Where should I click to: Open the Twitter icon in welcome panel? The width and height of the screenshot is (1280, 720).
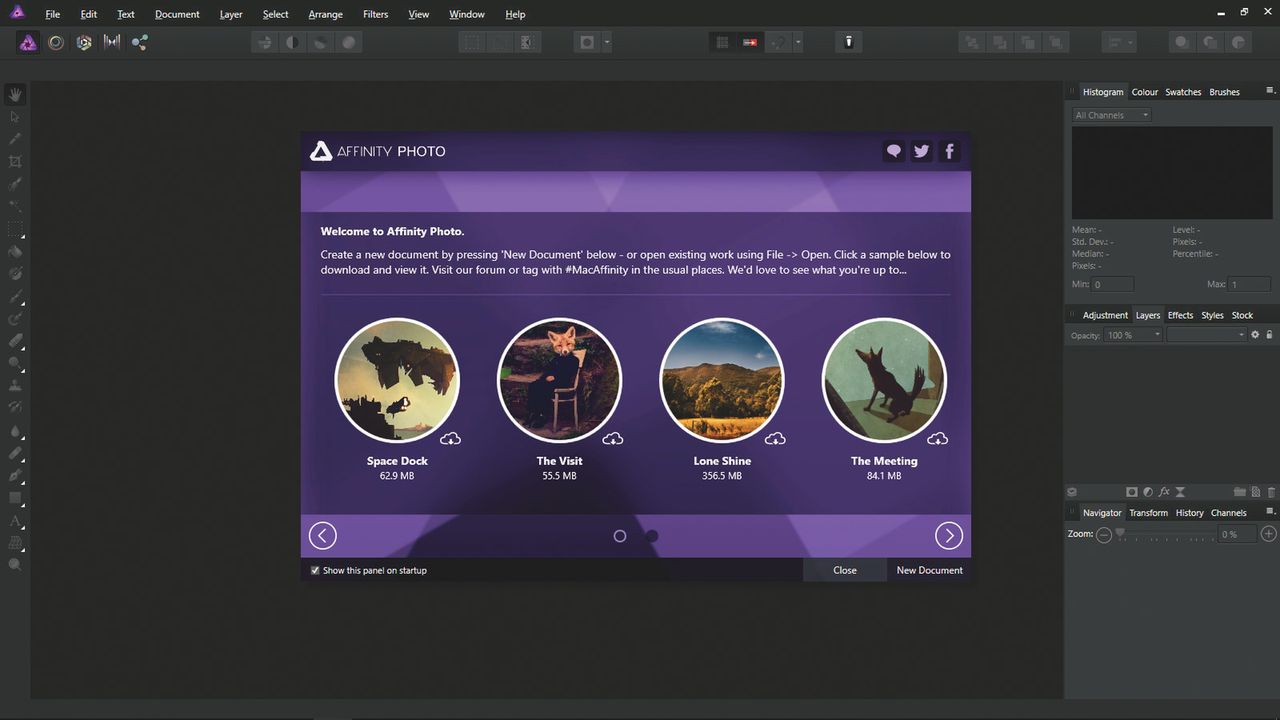[922, 151]
